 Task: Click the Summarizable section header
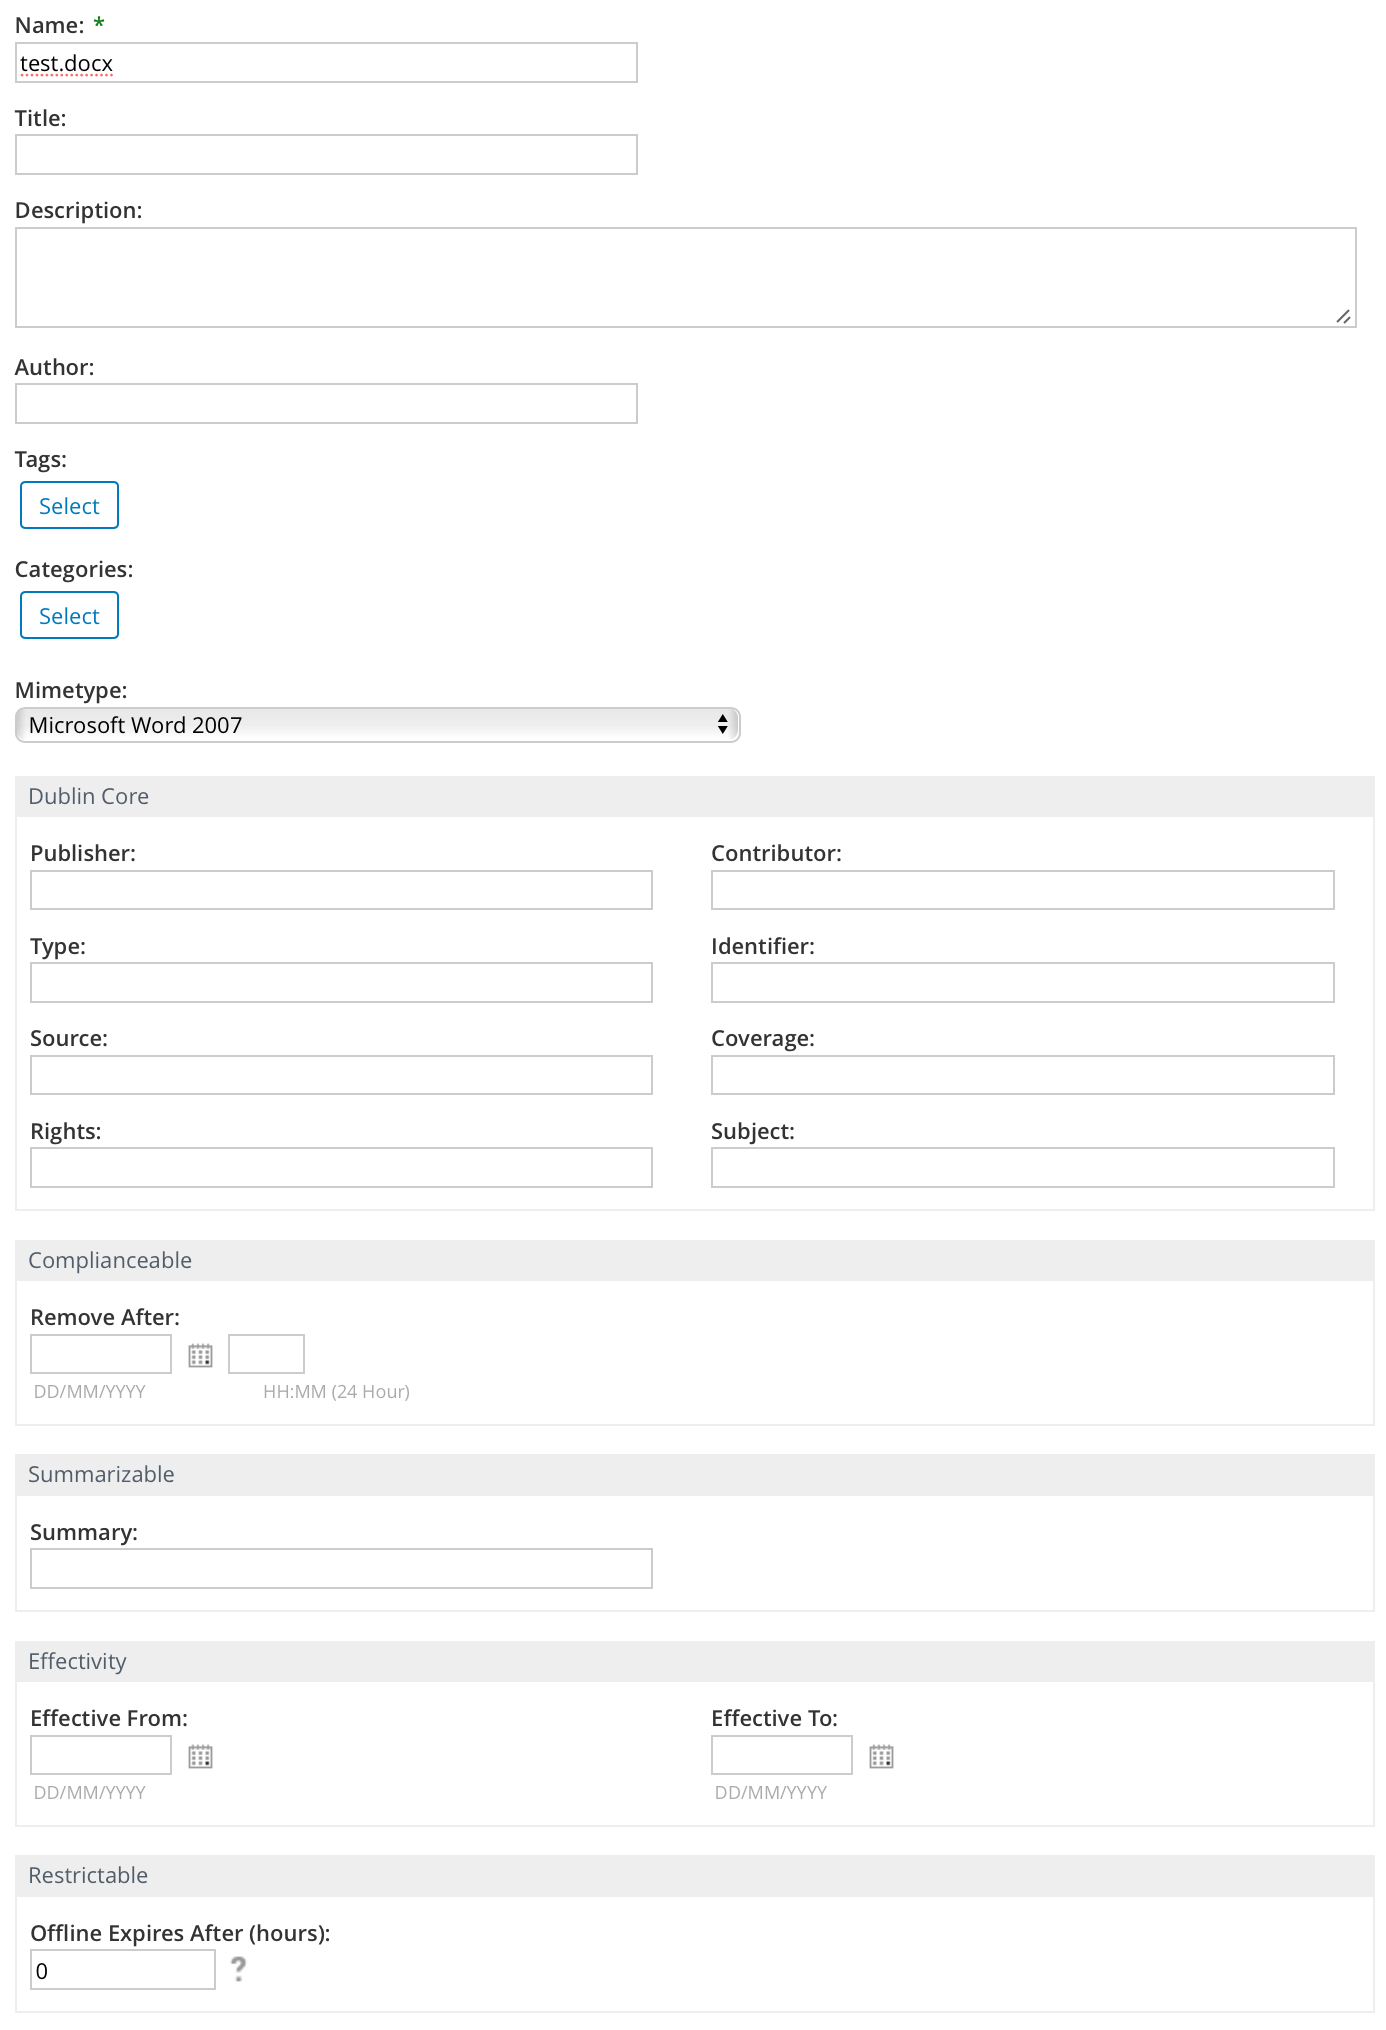[x=695, y=1475]
